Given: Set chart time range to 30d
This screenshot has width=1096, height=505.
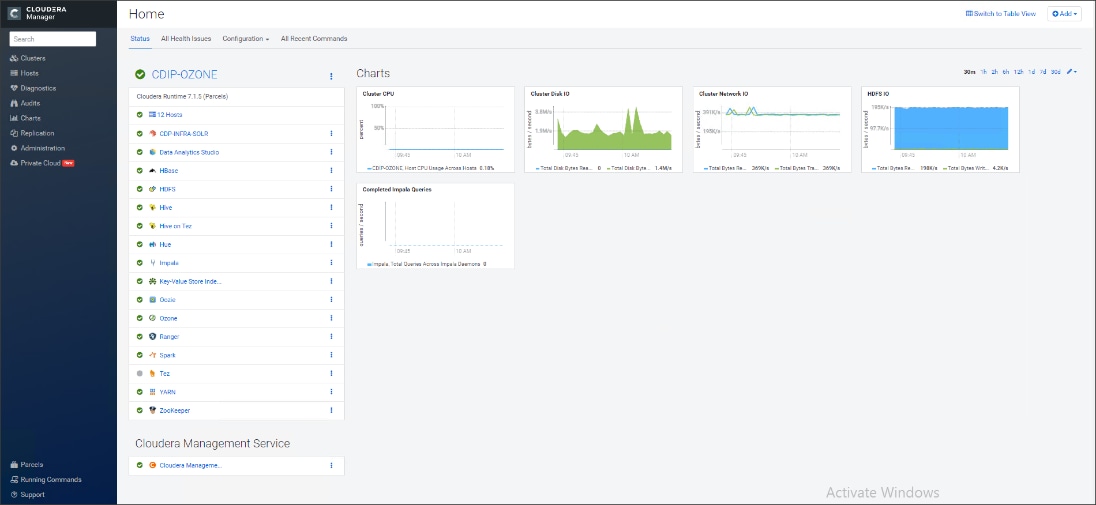Looking at the screenshot, I should pos(1055,72).
